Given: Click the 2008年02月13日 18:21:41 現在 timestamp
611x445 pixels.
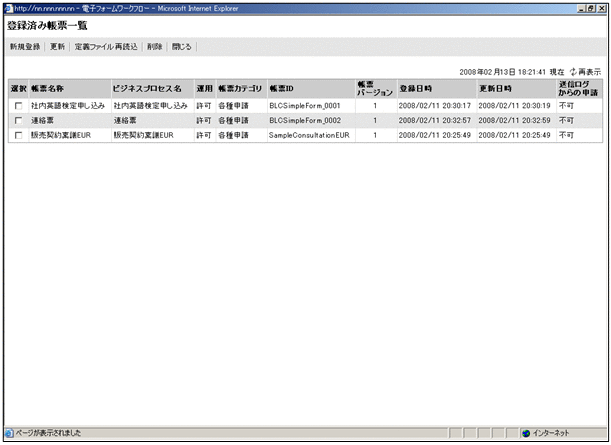Looking at the screenshot, I should (x=512, y=72).
